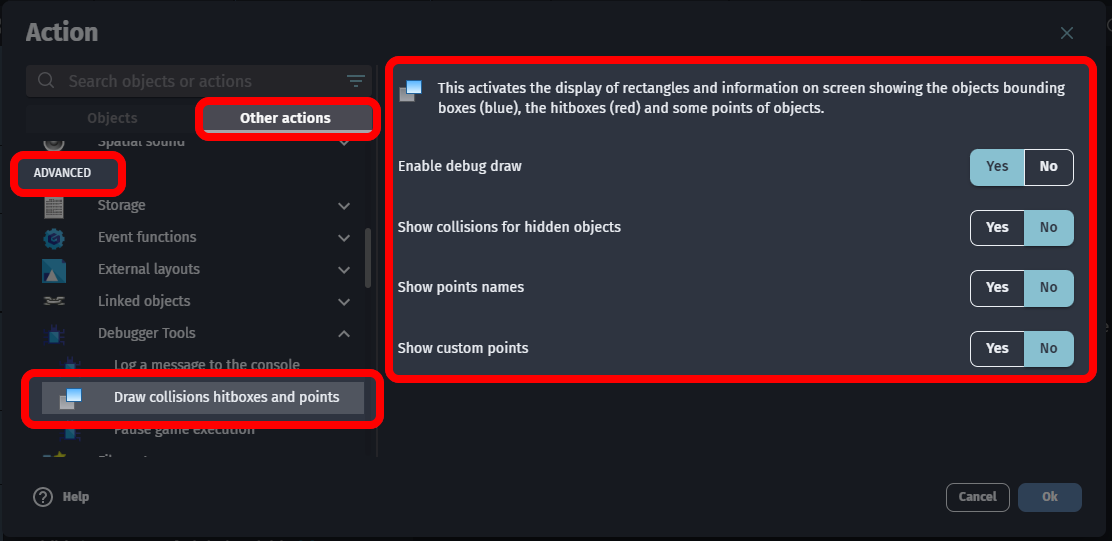This screenshot has height=541, width=1112.
Task: Click the Debugger Tools bug icon
Action: pyautogui.click(x=54, y=333)
